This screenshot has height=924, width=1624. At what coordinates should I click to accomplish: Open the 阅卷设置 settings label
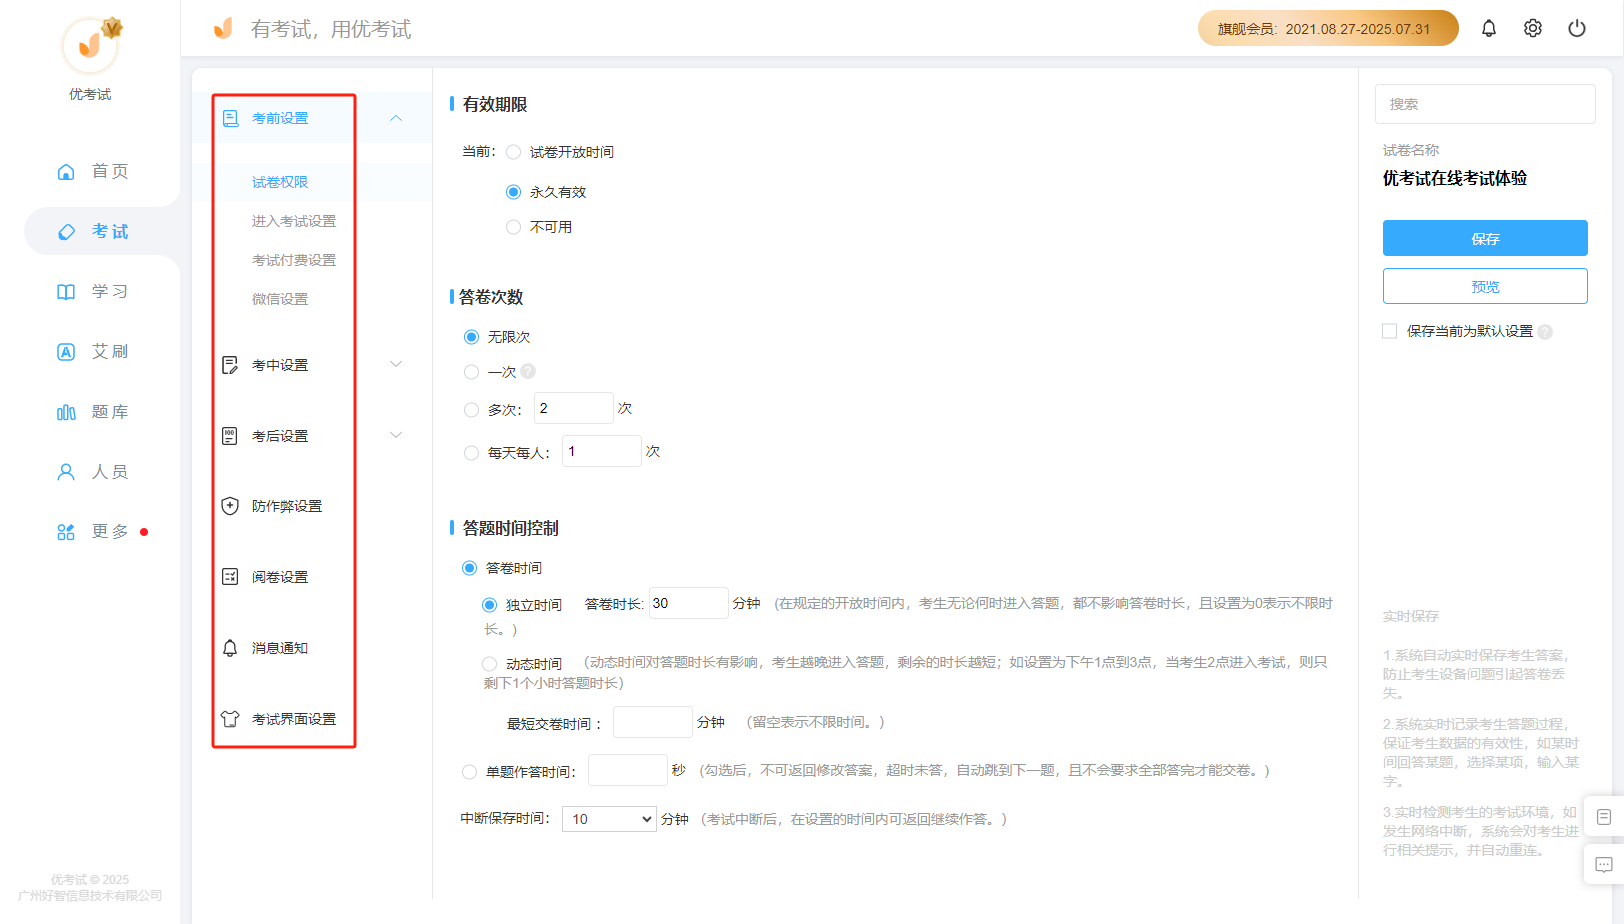[280, 577]
